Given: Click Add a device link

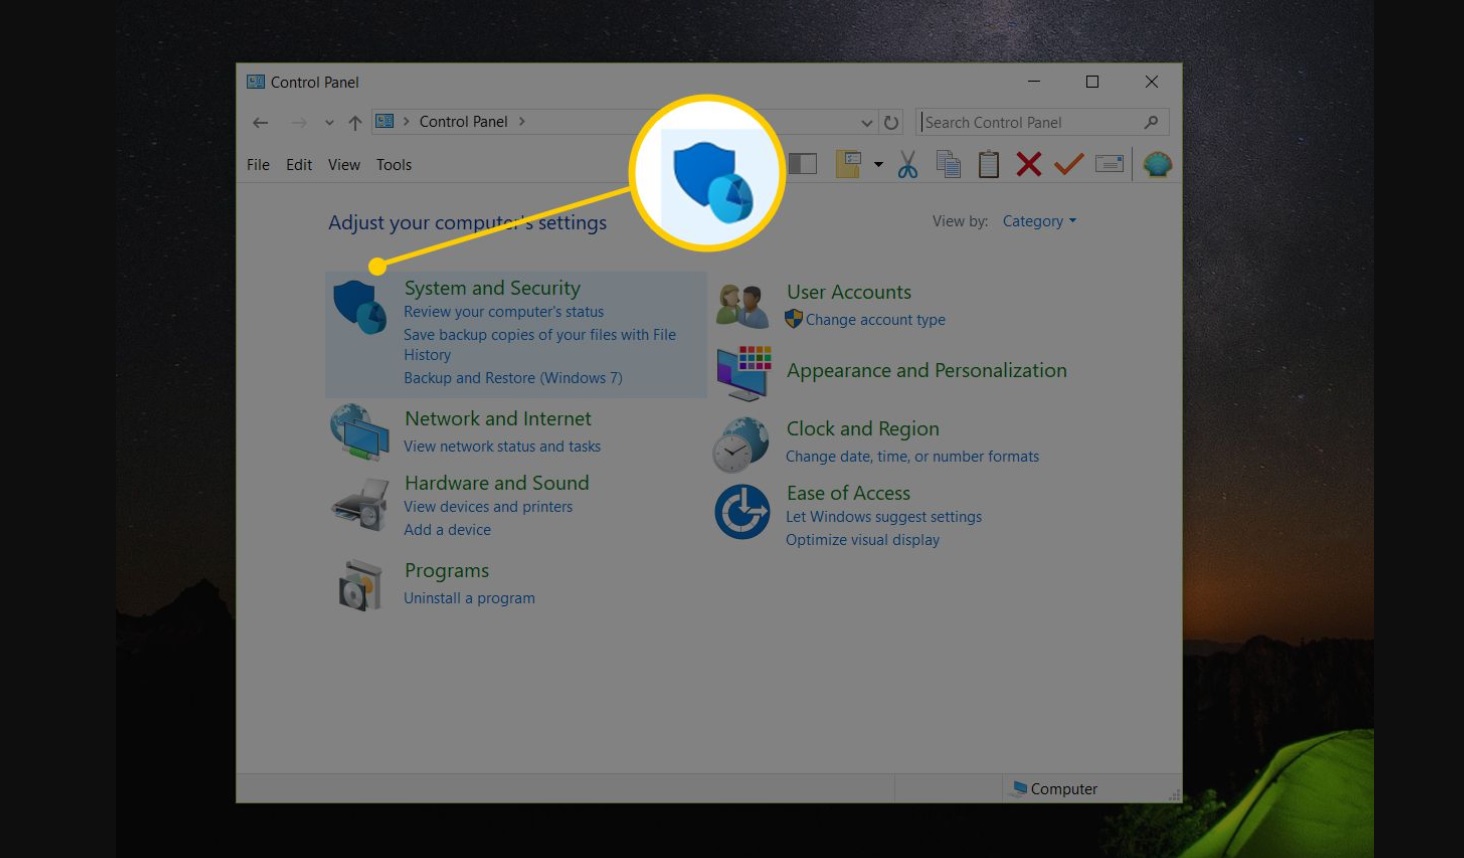Looking at the screenshot, I should pyautogui.click(x=447, y=530).
